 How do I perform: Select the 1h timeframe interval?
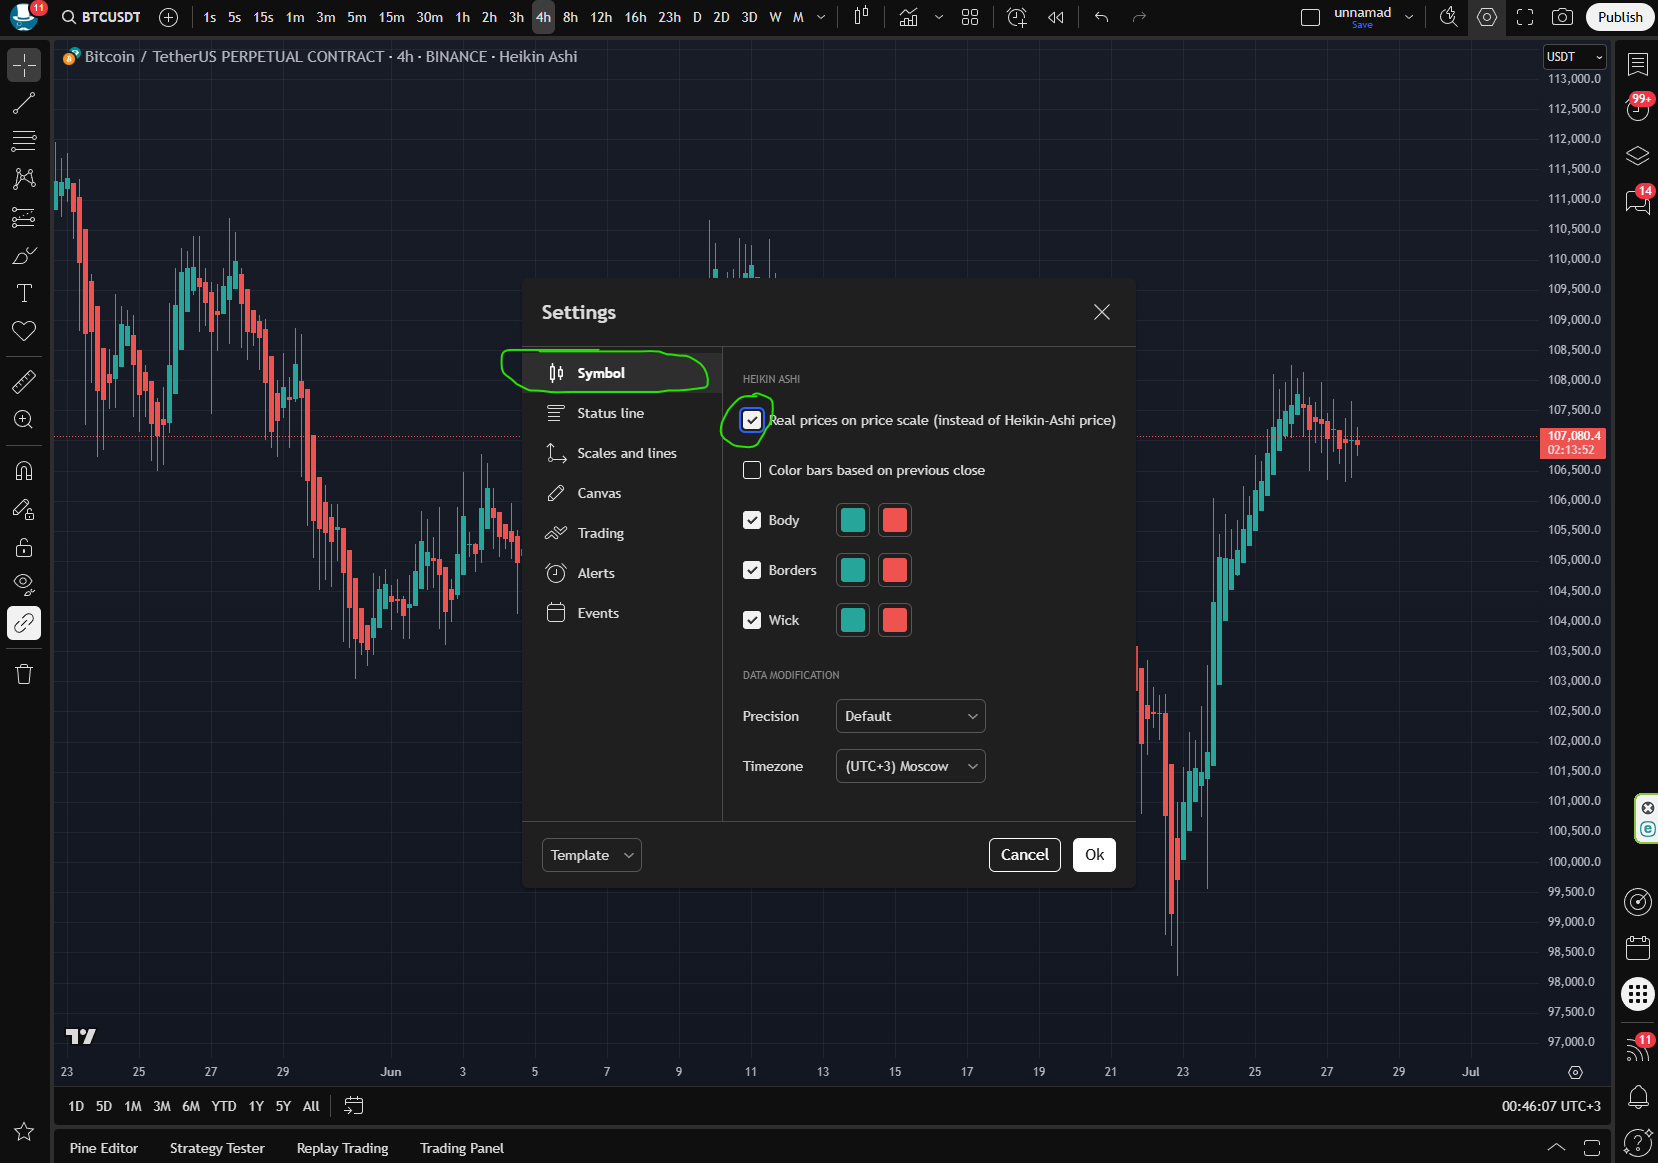[x=462, y=17]
